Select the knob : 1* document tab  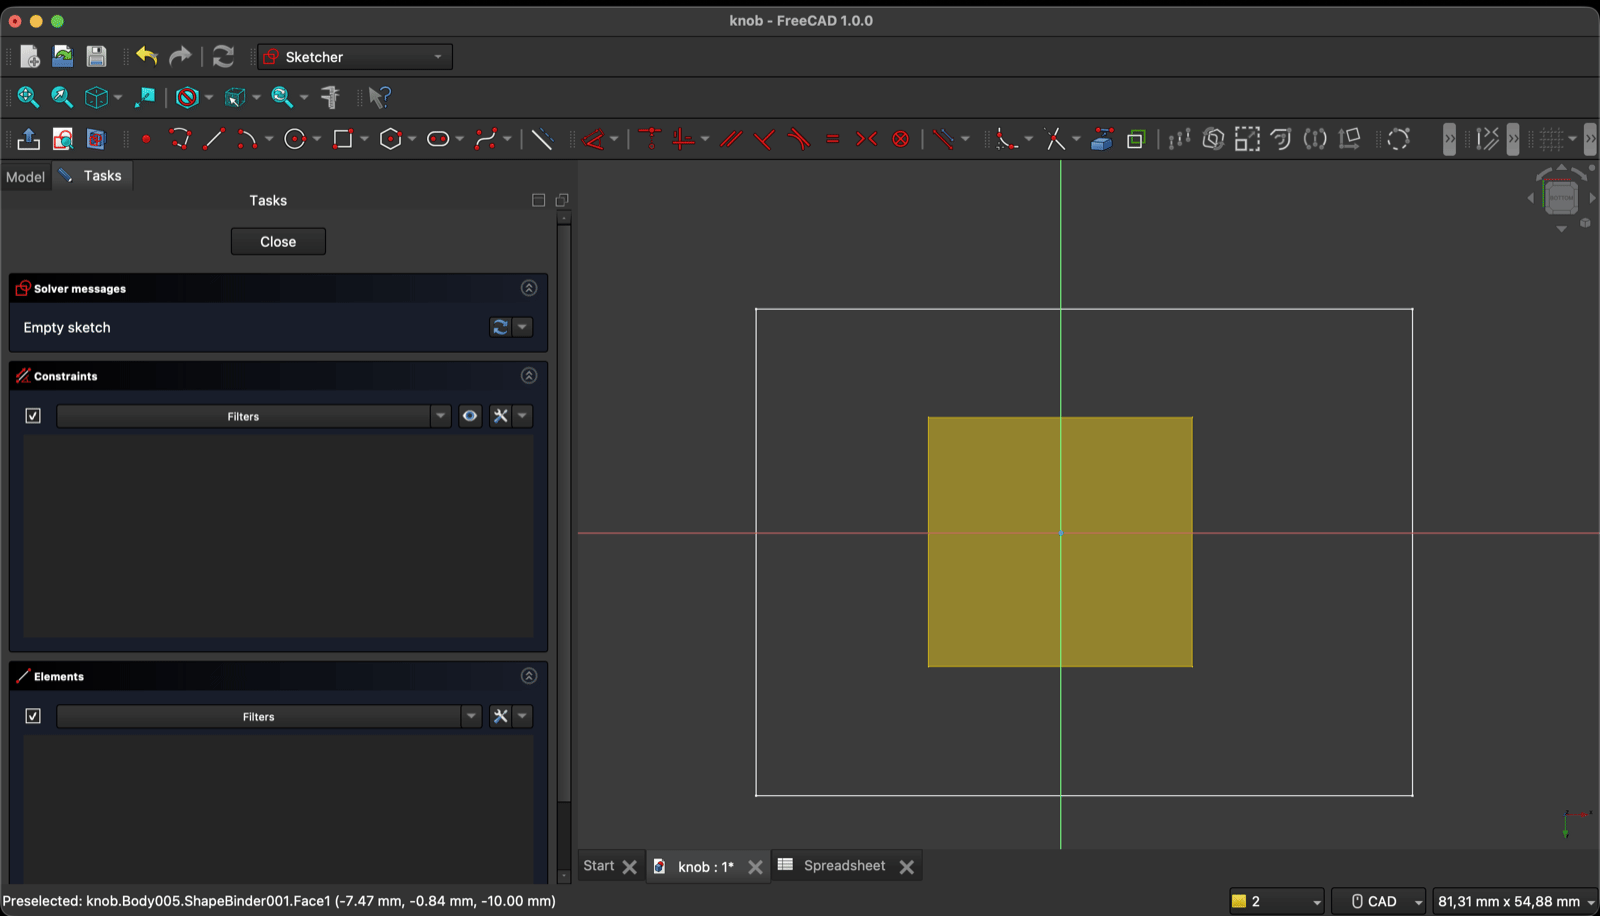pos(706,867)
